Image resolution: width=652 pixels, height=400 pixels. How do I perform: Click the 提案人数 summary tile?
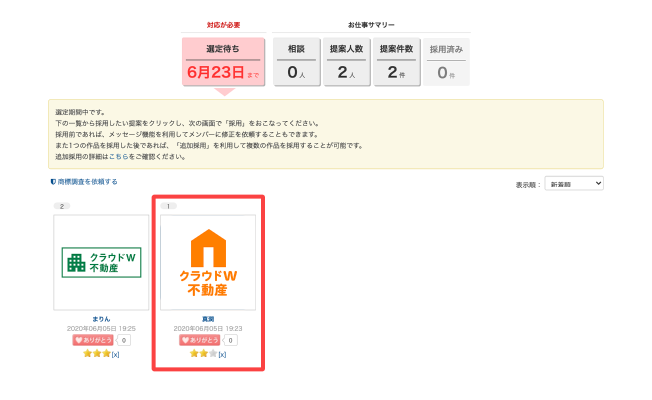coord(344,62)
